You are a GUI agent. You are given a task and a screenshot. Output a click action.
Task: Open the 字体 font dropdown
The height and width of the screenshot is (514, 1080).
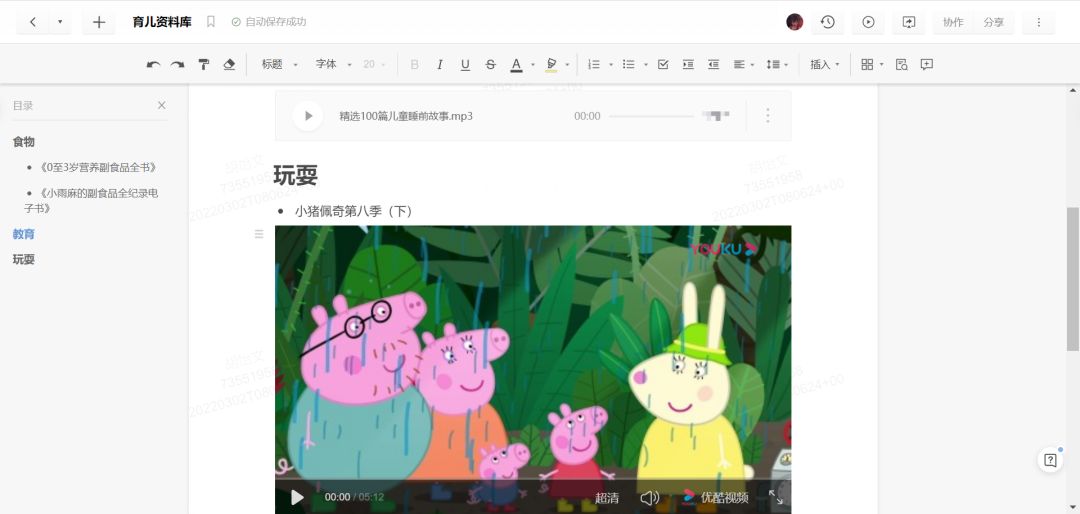333,64
